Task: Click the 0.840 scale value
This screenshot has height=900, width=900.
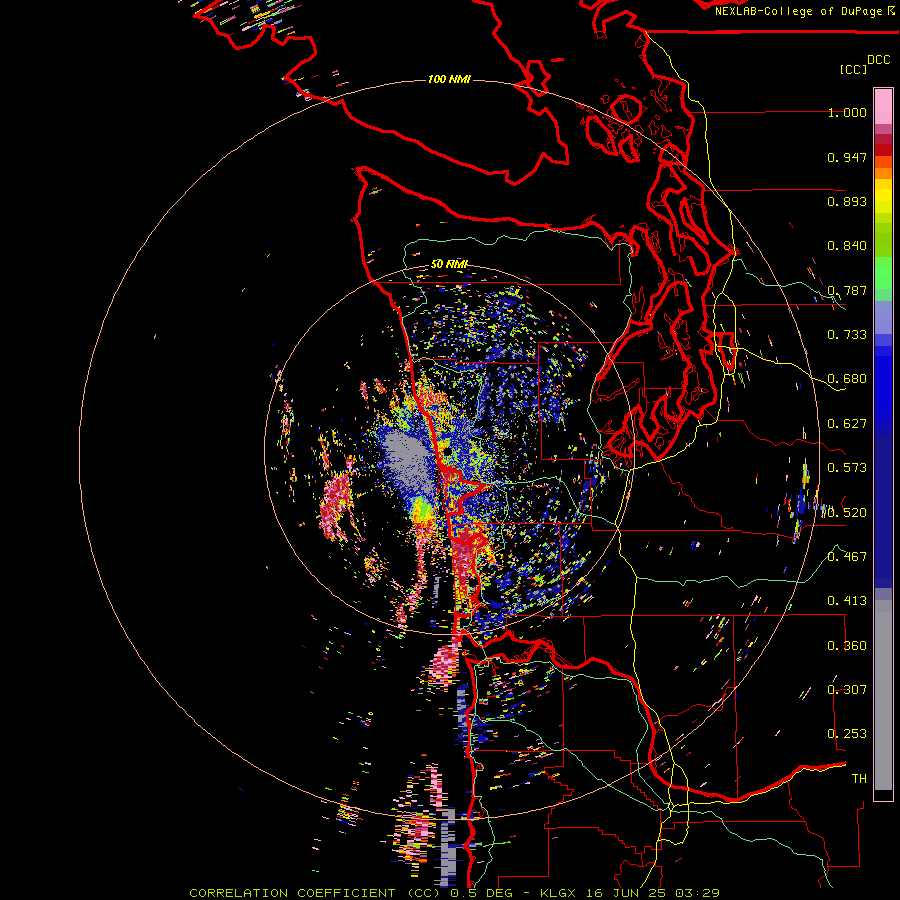Action: 847,246
